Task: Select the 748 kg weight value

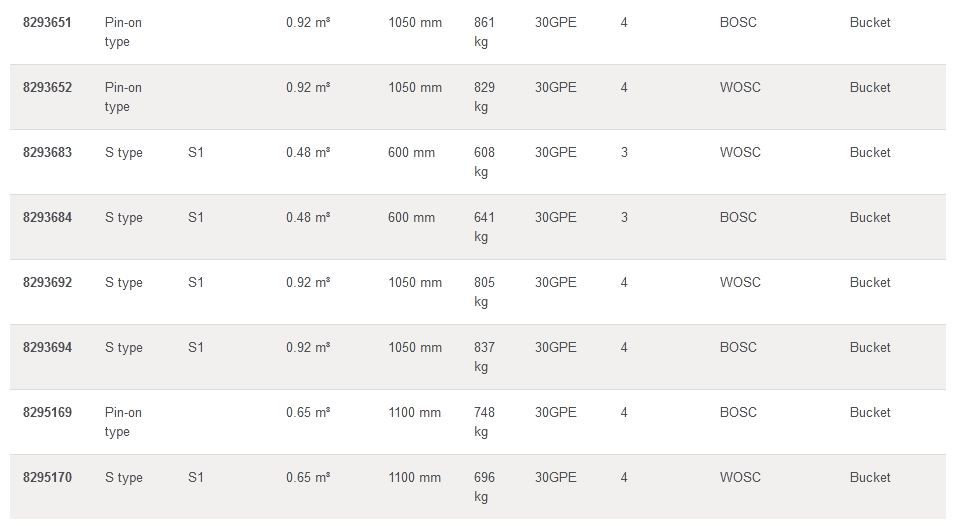Action: pyautogui.click(x=484, y=422)
